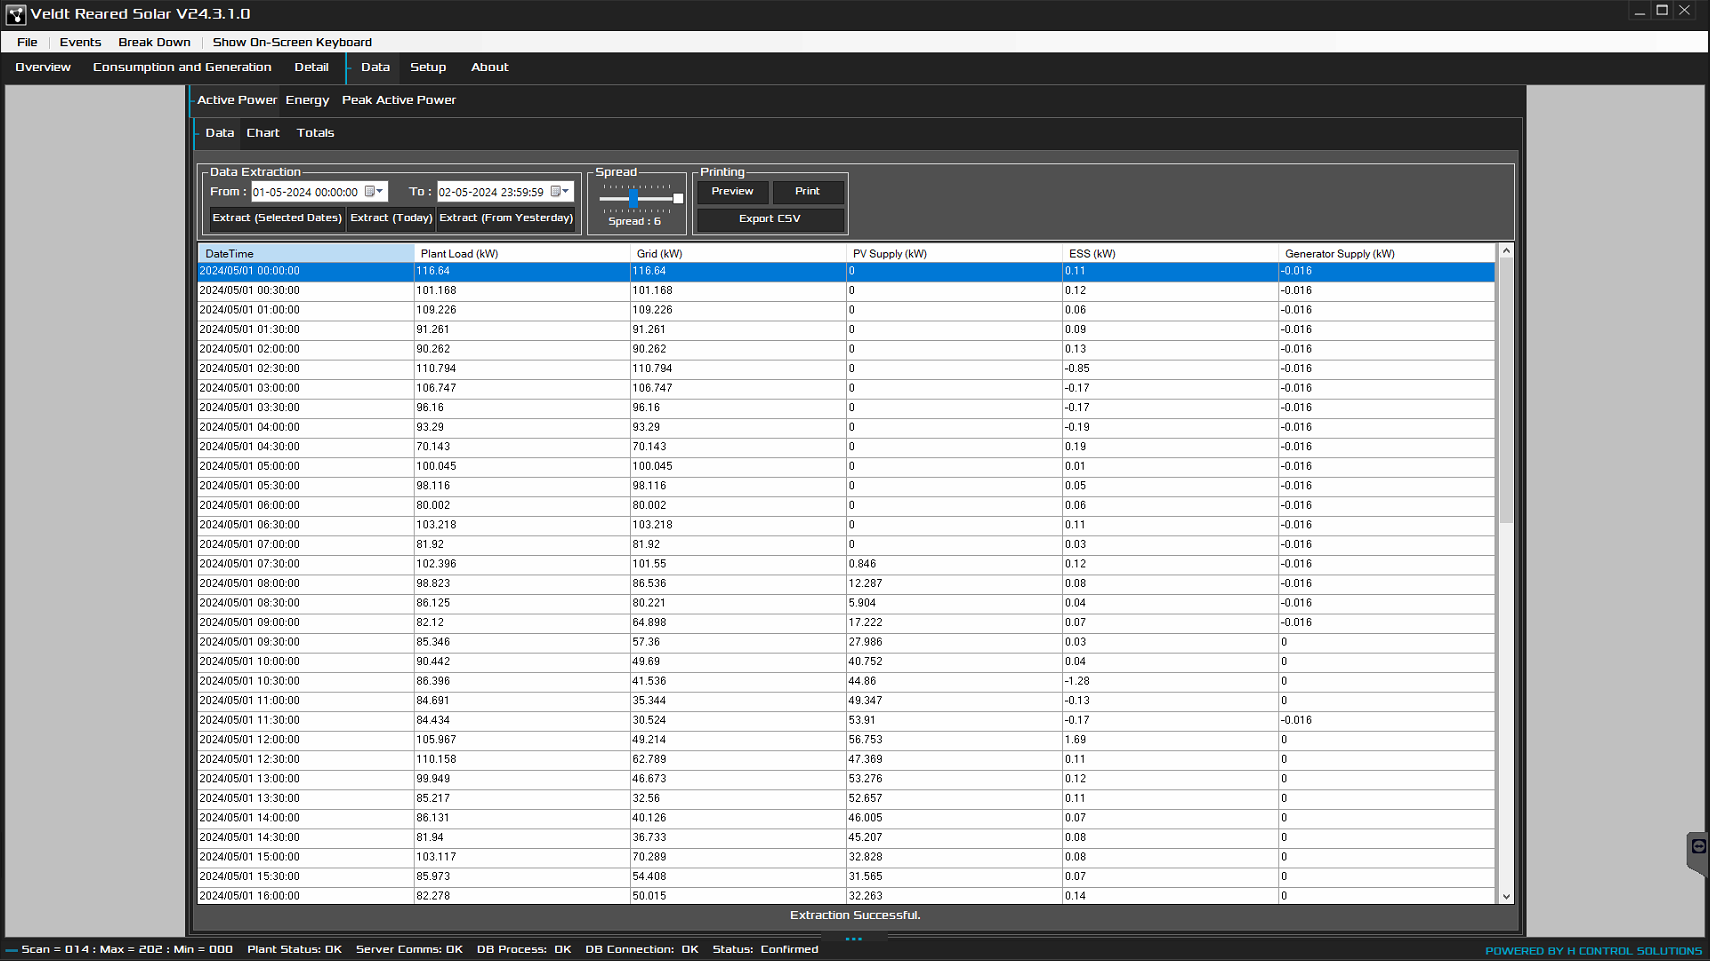Screen dimensions: 1710x961
Task: Select row 2024/05/01 16:00:00
Action: click(846, 896)
